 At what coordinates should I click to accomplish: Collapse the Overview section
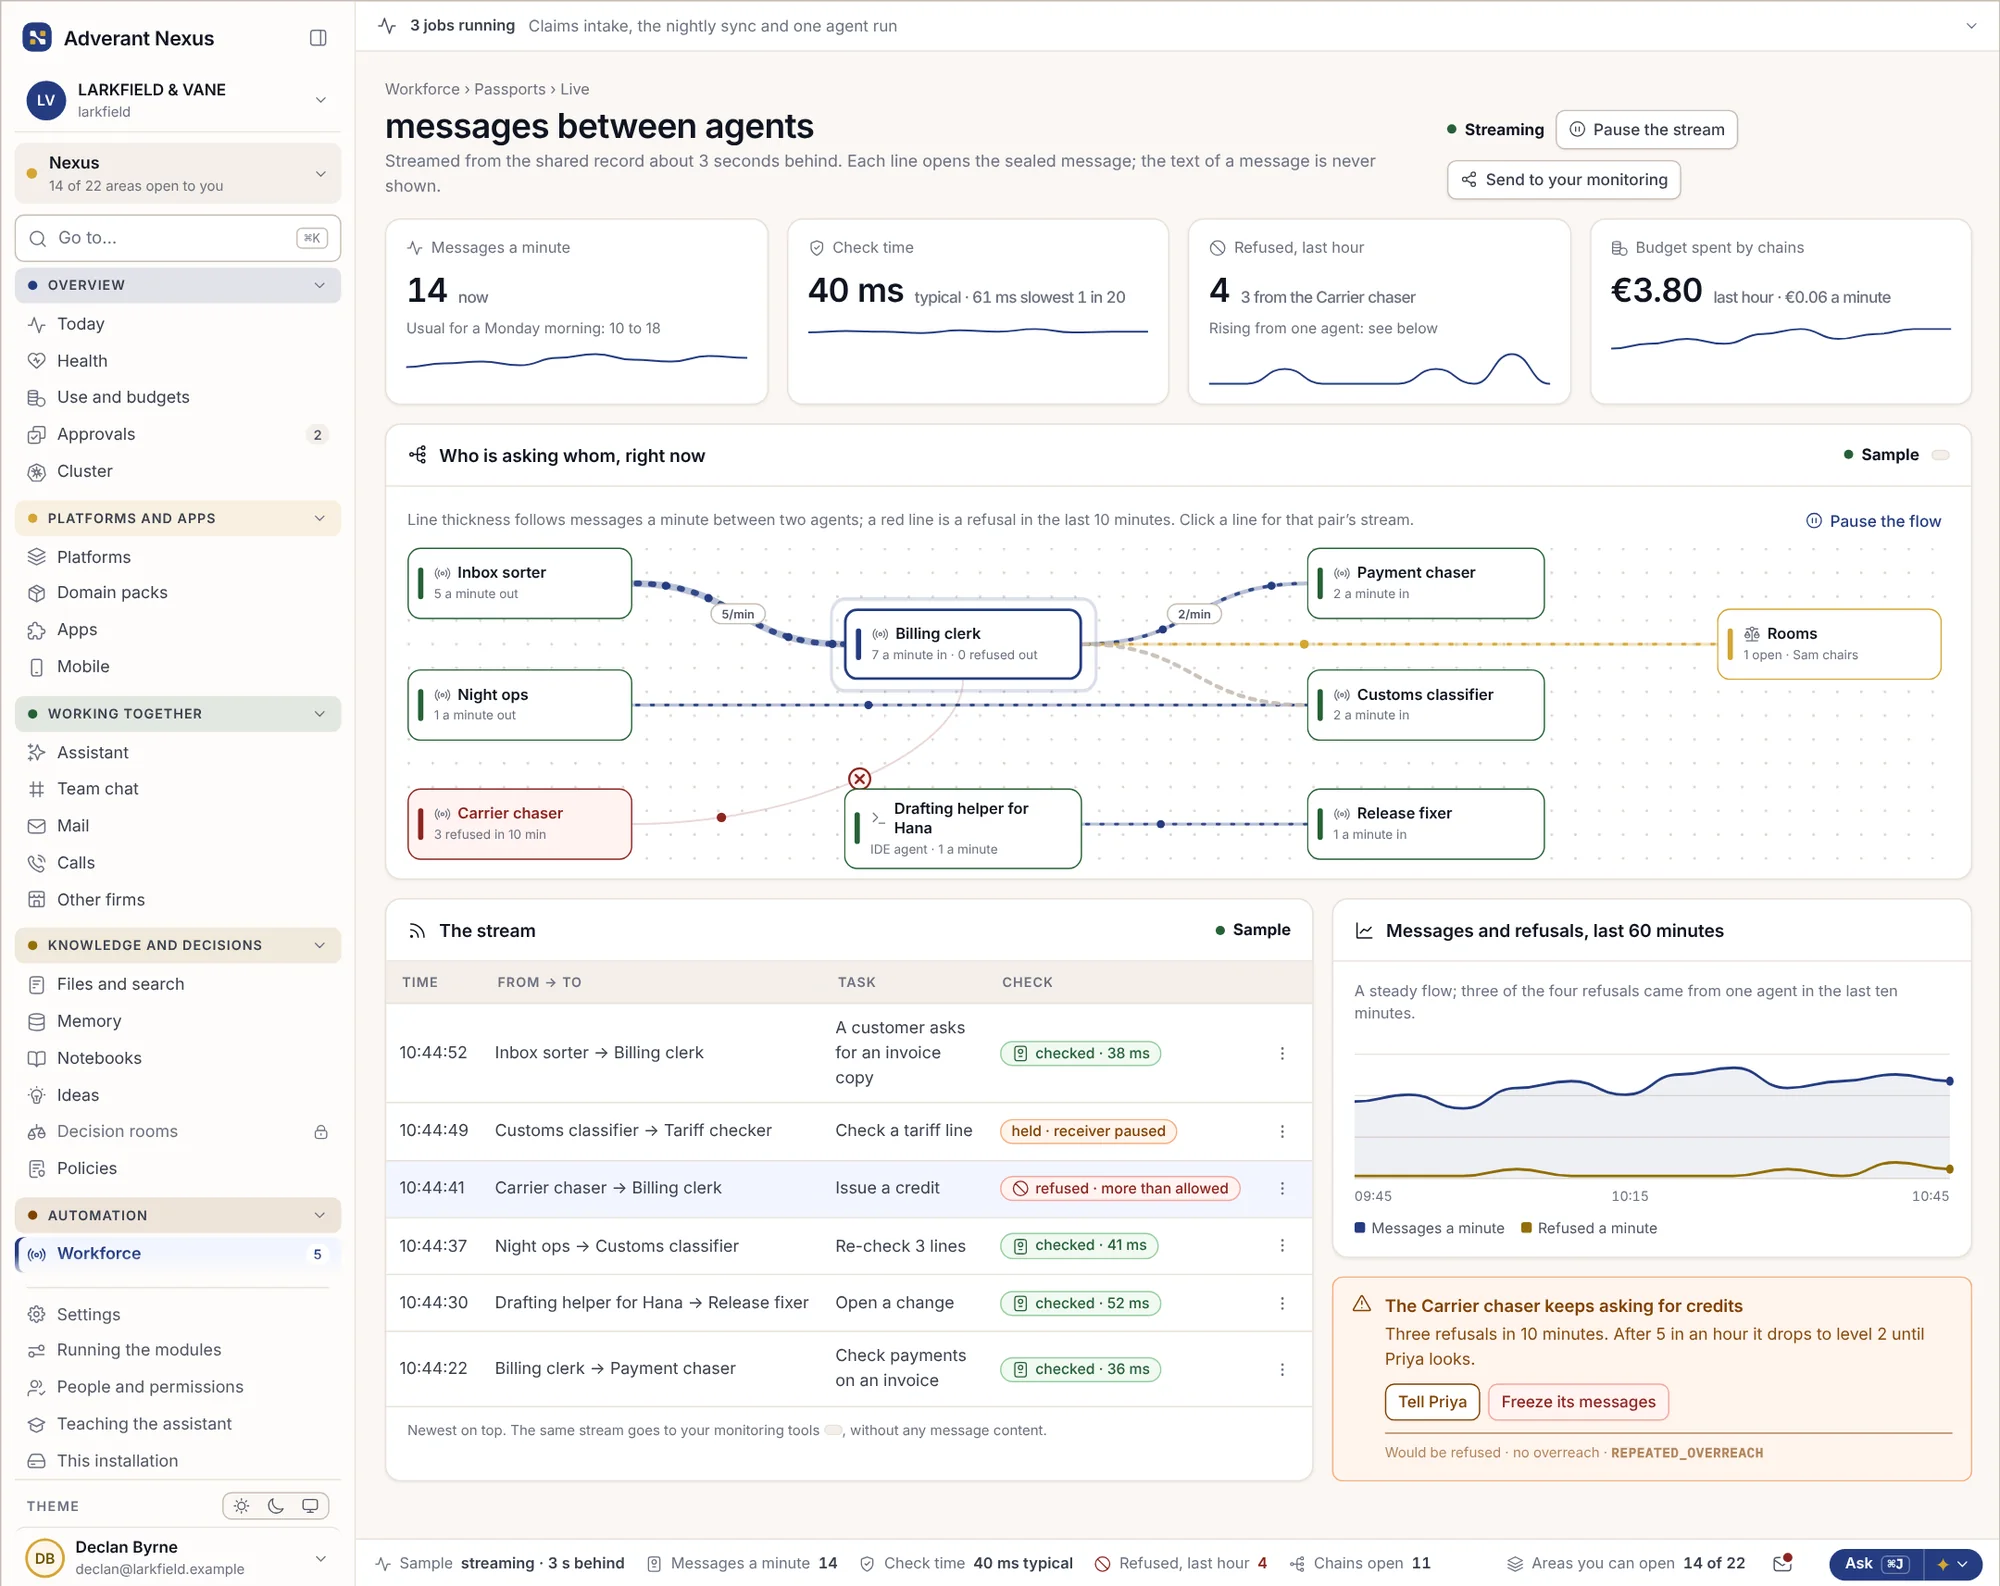point(178,285)
